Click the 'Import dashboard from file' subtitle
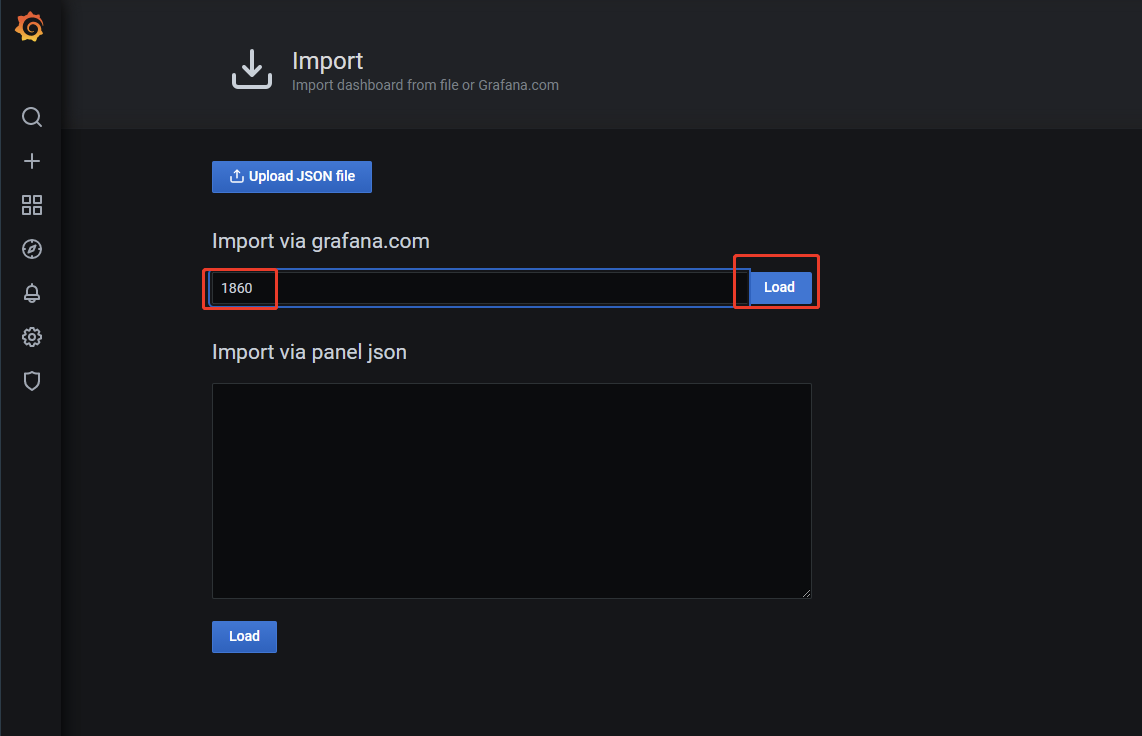The height and width of the screenshot is (736, 1142). pyautogui.click(x=425, y=85)
